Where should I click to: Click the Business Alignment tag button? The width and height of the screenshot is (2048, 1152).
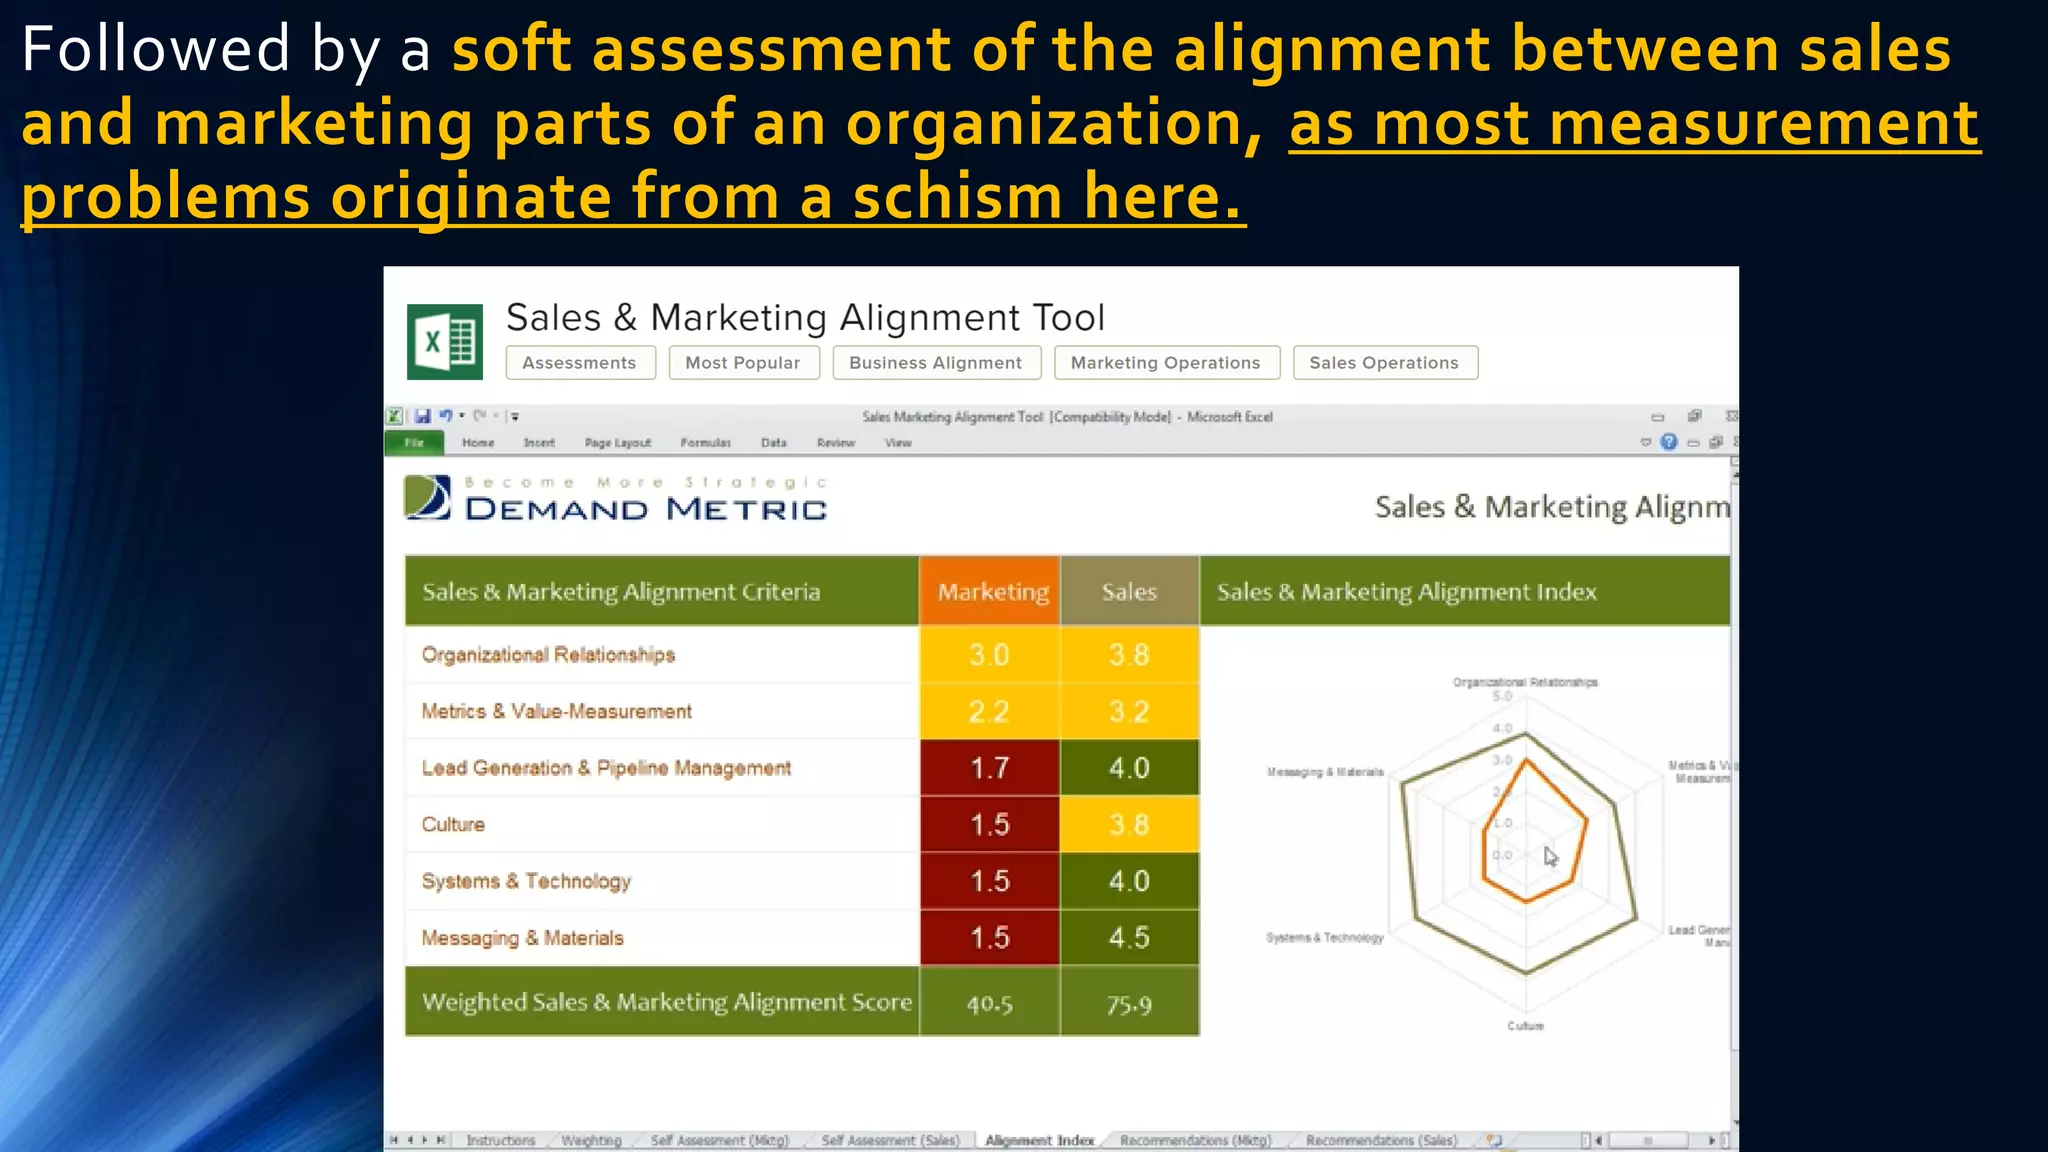(936, 363)
